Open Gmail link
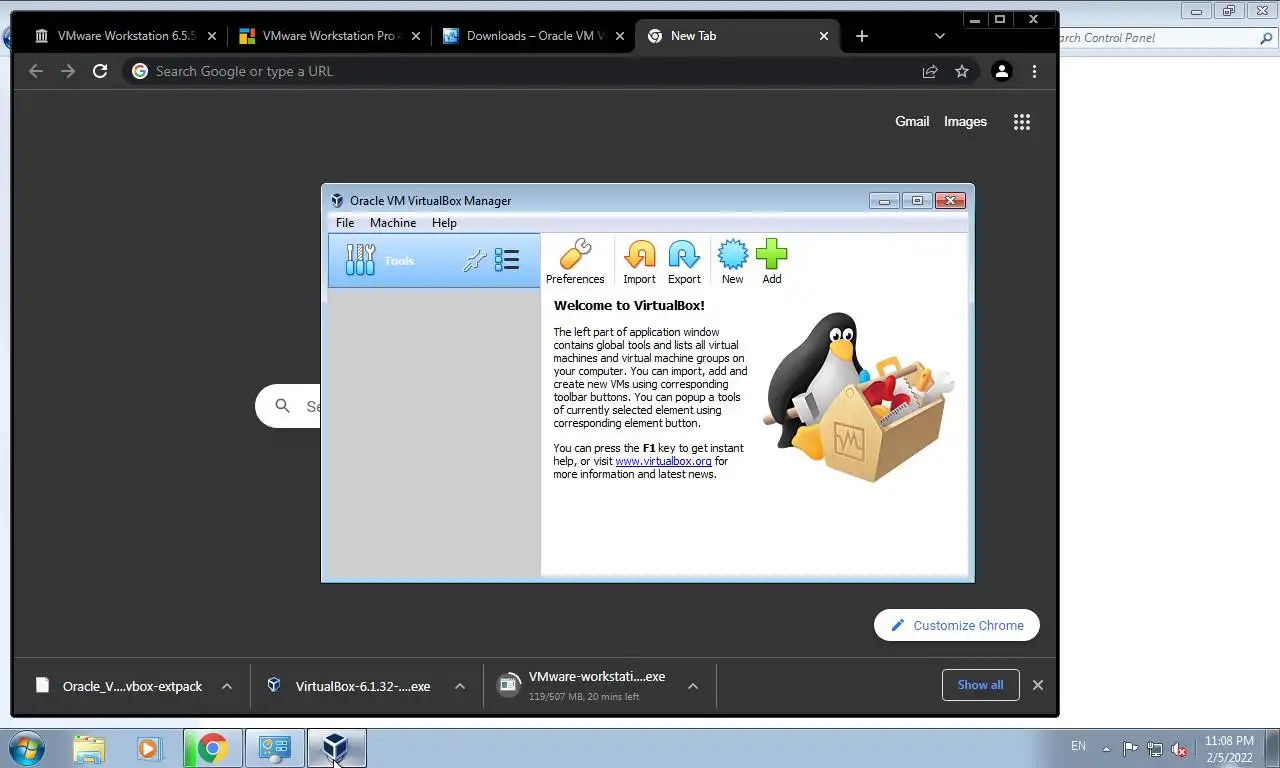This screenshot has height=768, width=1280. [x=912, y=121]
